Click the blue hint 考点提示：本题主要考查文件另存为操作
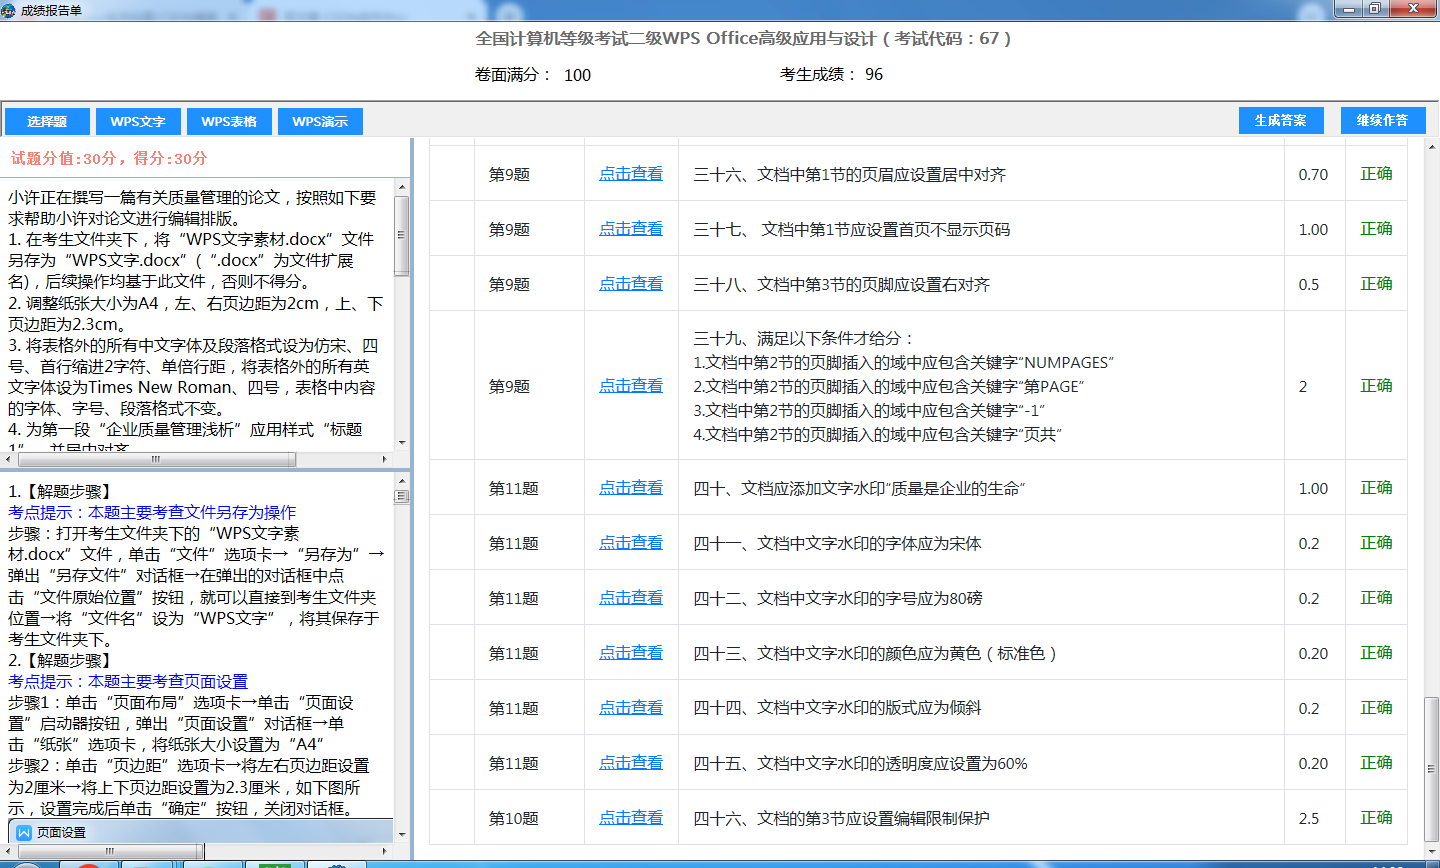 [152, 512]
